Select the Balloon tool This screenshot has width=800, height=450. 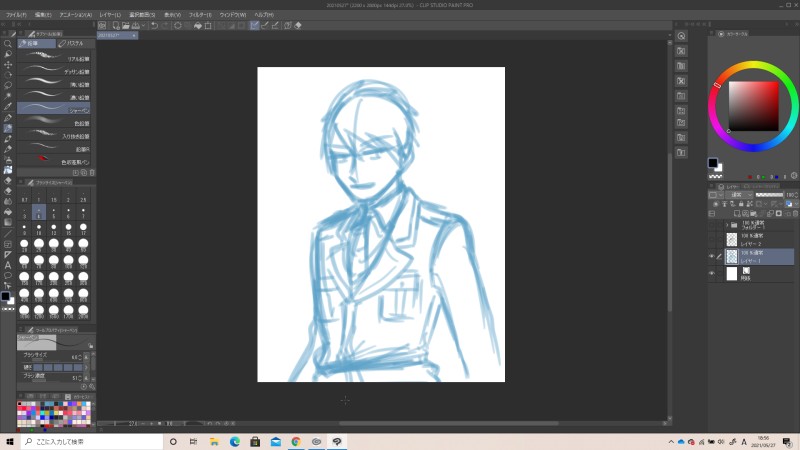tap(8, 276)
